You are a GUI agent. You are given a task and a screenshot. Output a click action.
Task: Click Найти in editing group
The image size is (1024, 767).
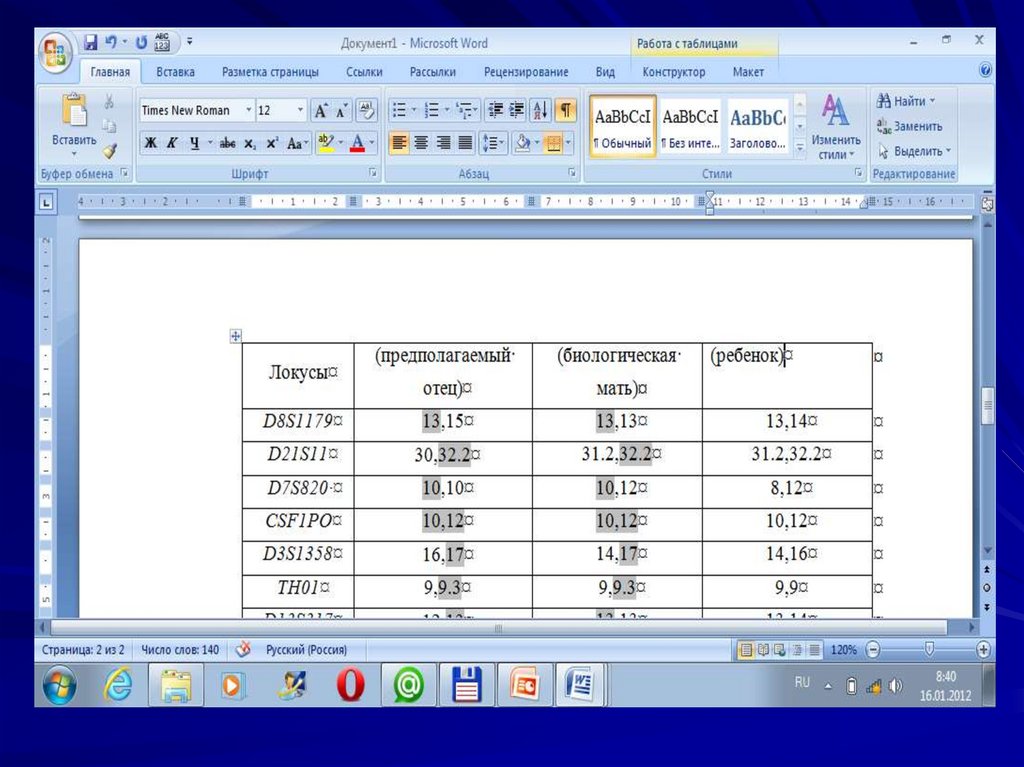[906, 101]
